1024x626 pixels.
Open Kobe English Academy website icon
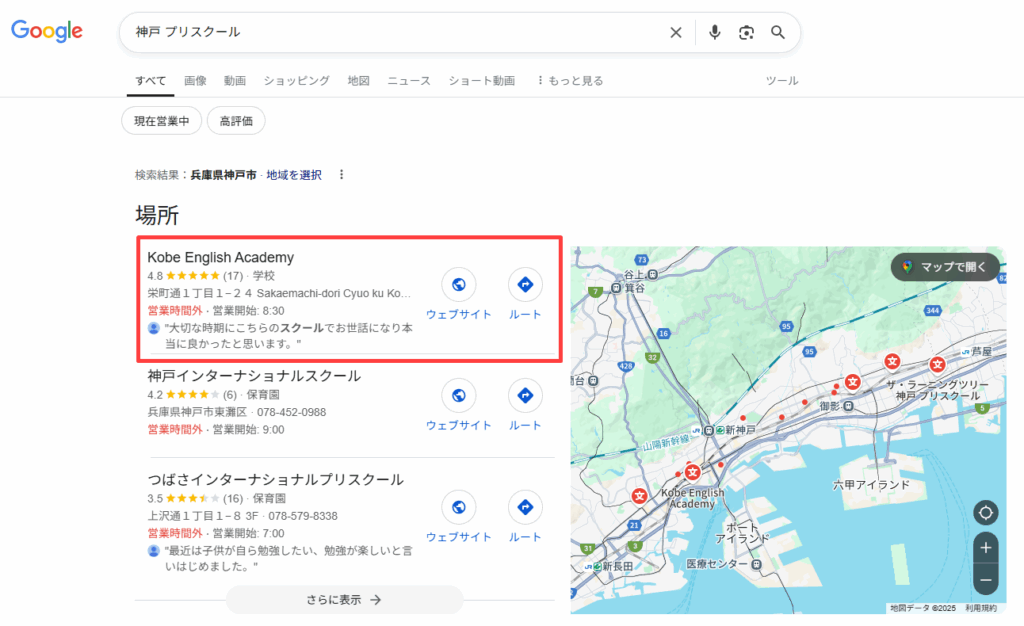point(458,285)
